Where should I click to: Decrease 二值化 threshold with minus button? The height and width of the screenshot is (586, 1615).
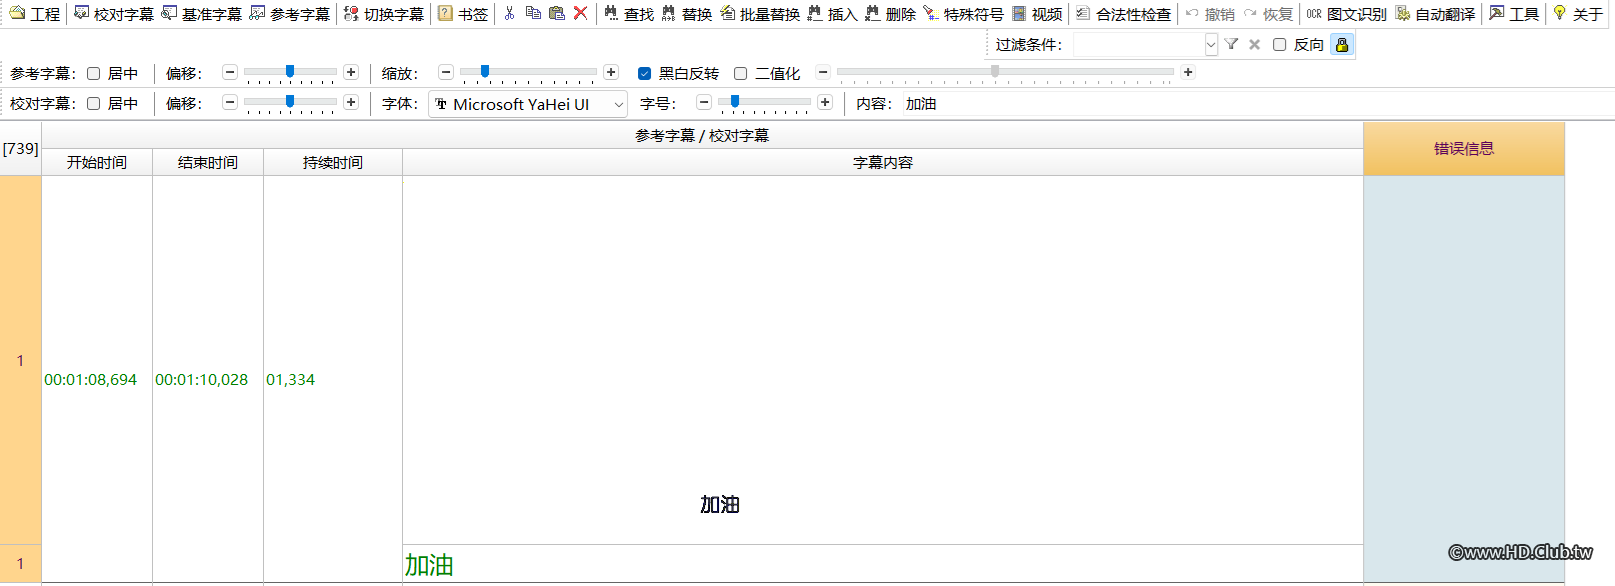[823, 72]
